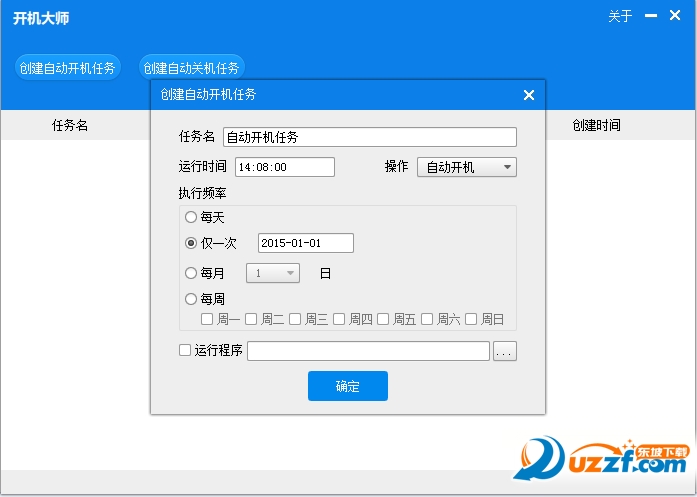The height and width of the screenshot is (497, 697).
Task: Open the 操作 dropdown showing 自动开机
Action: click(x=467, y=167)
